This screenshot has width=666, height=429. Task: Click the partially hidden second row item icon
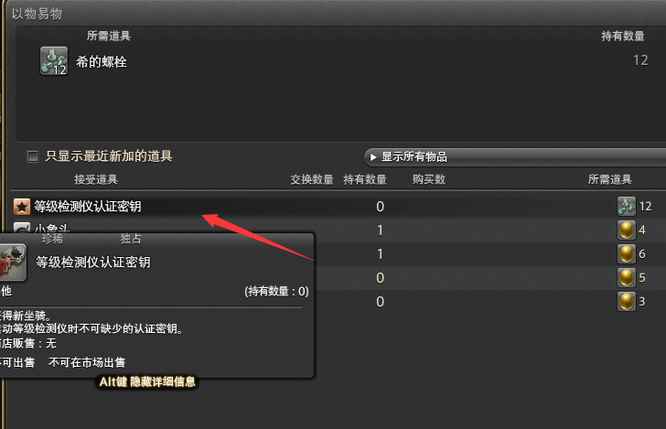22,227
